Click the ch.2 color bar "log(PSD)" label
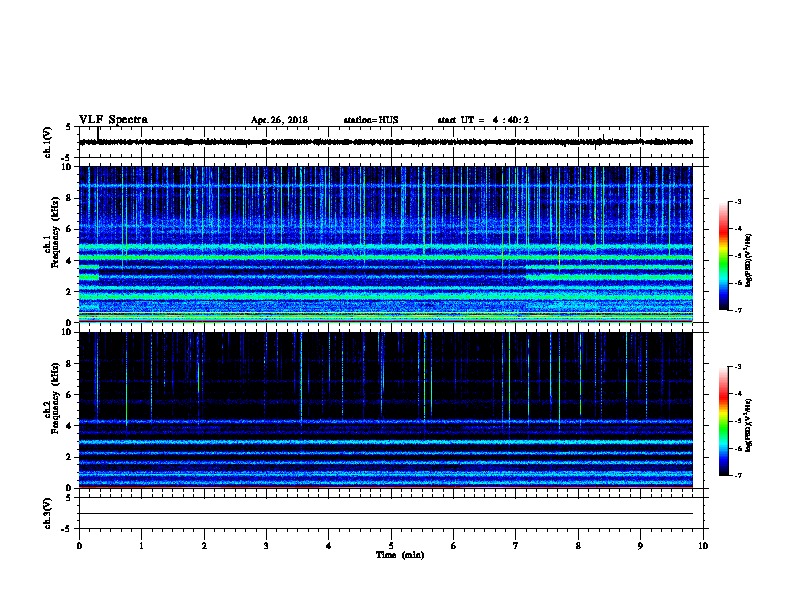 [748, 425]
